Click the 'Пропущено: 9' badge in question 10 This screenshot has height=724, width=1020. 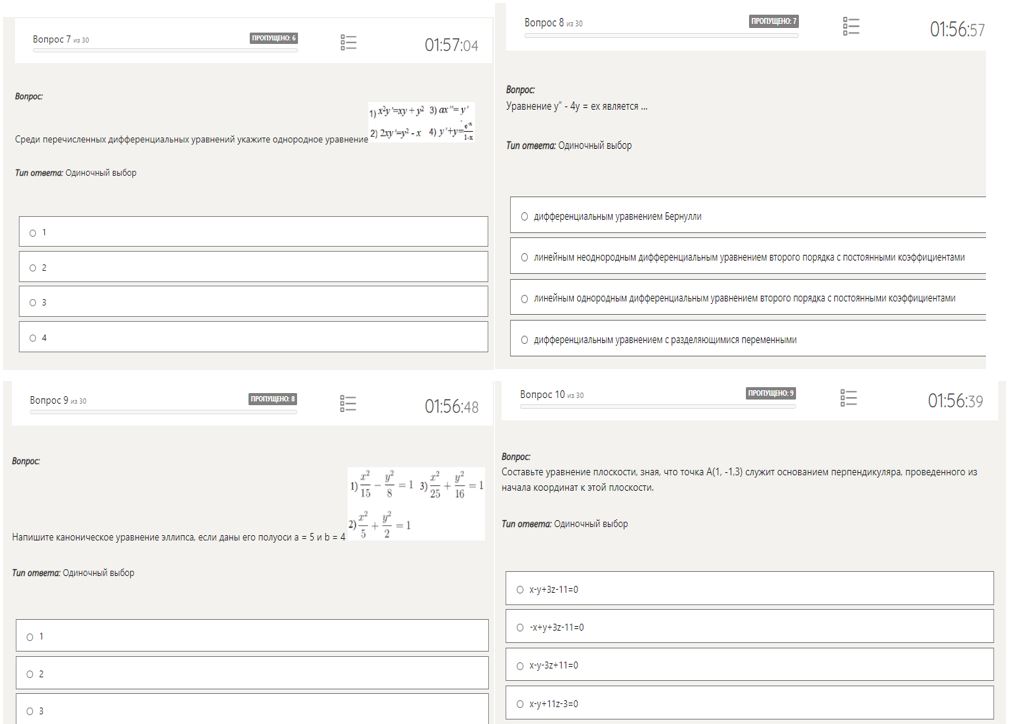pos(770,393)
